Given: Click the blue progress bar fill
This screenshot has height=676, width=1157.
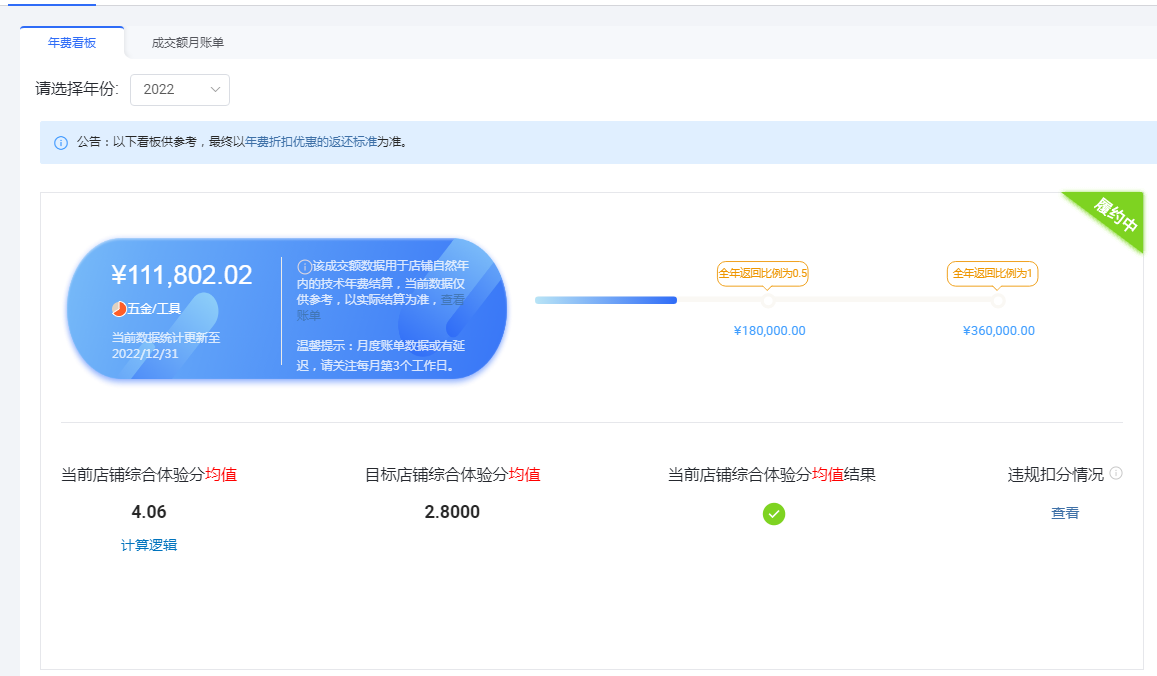Looking at the screenshot, I should [x=606, y=300].
